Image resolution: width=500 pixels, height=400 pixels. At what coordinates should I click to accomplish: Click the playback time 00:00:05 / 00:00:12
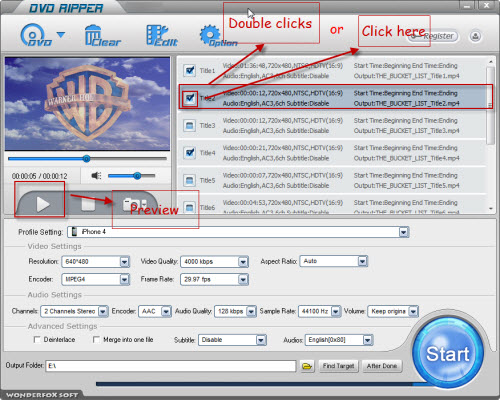point(40,176)
